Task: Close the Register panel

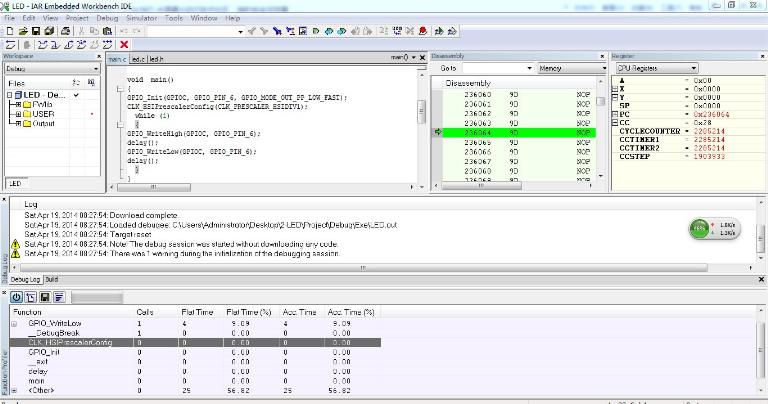Action: [x=763, y=56]
